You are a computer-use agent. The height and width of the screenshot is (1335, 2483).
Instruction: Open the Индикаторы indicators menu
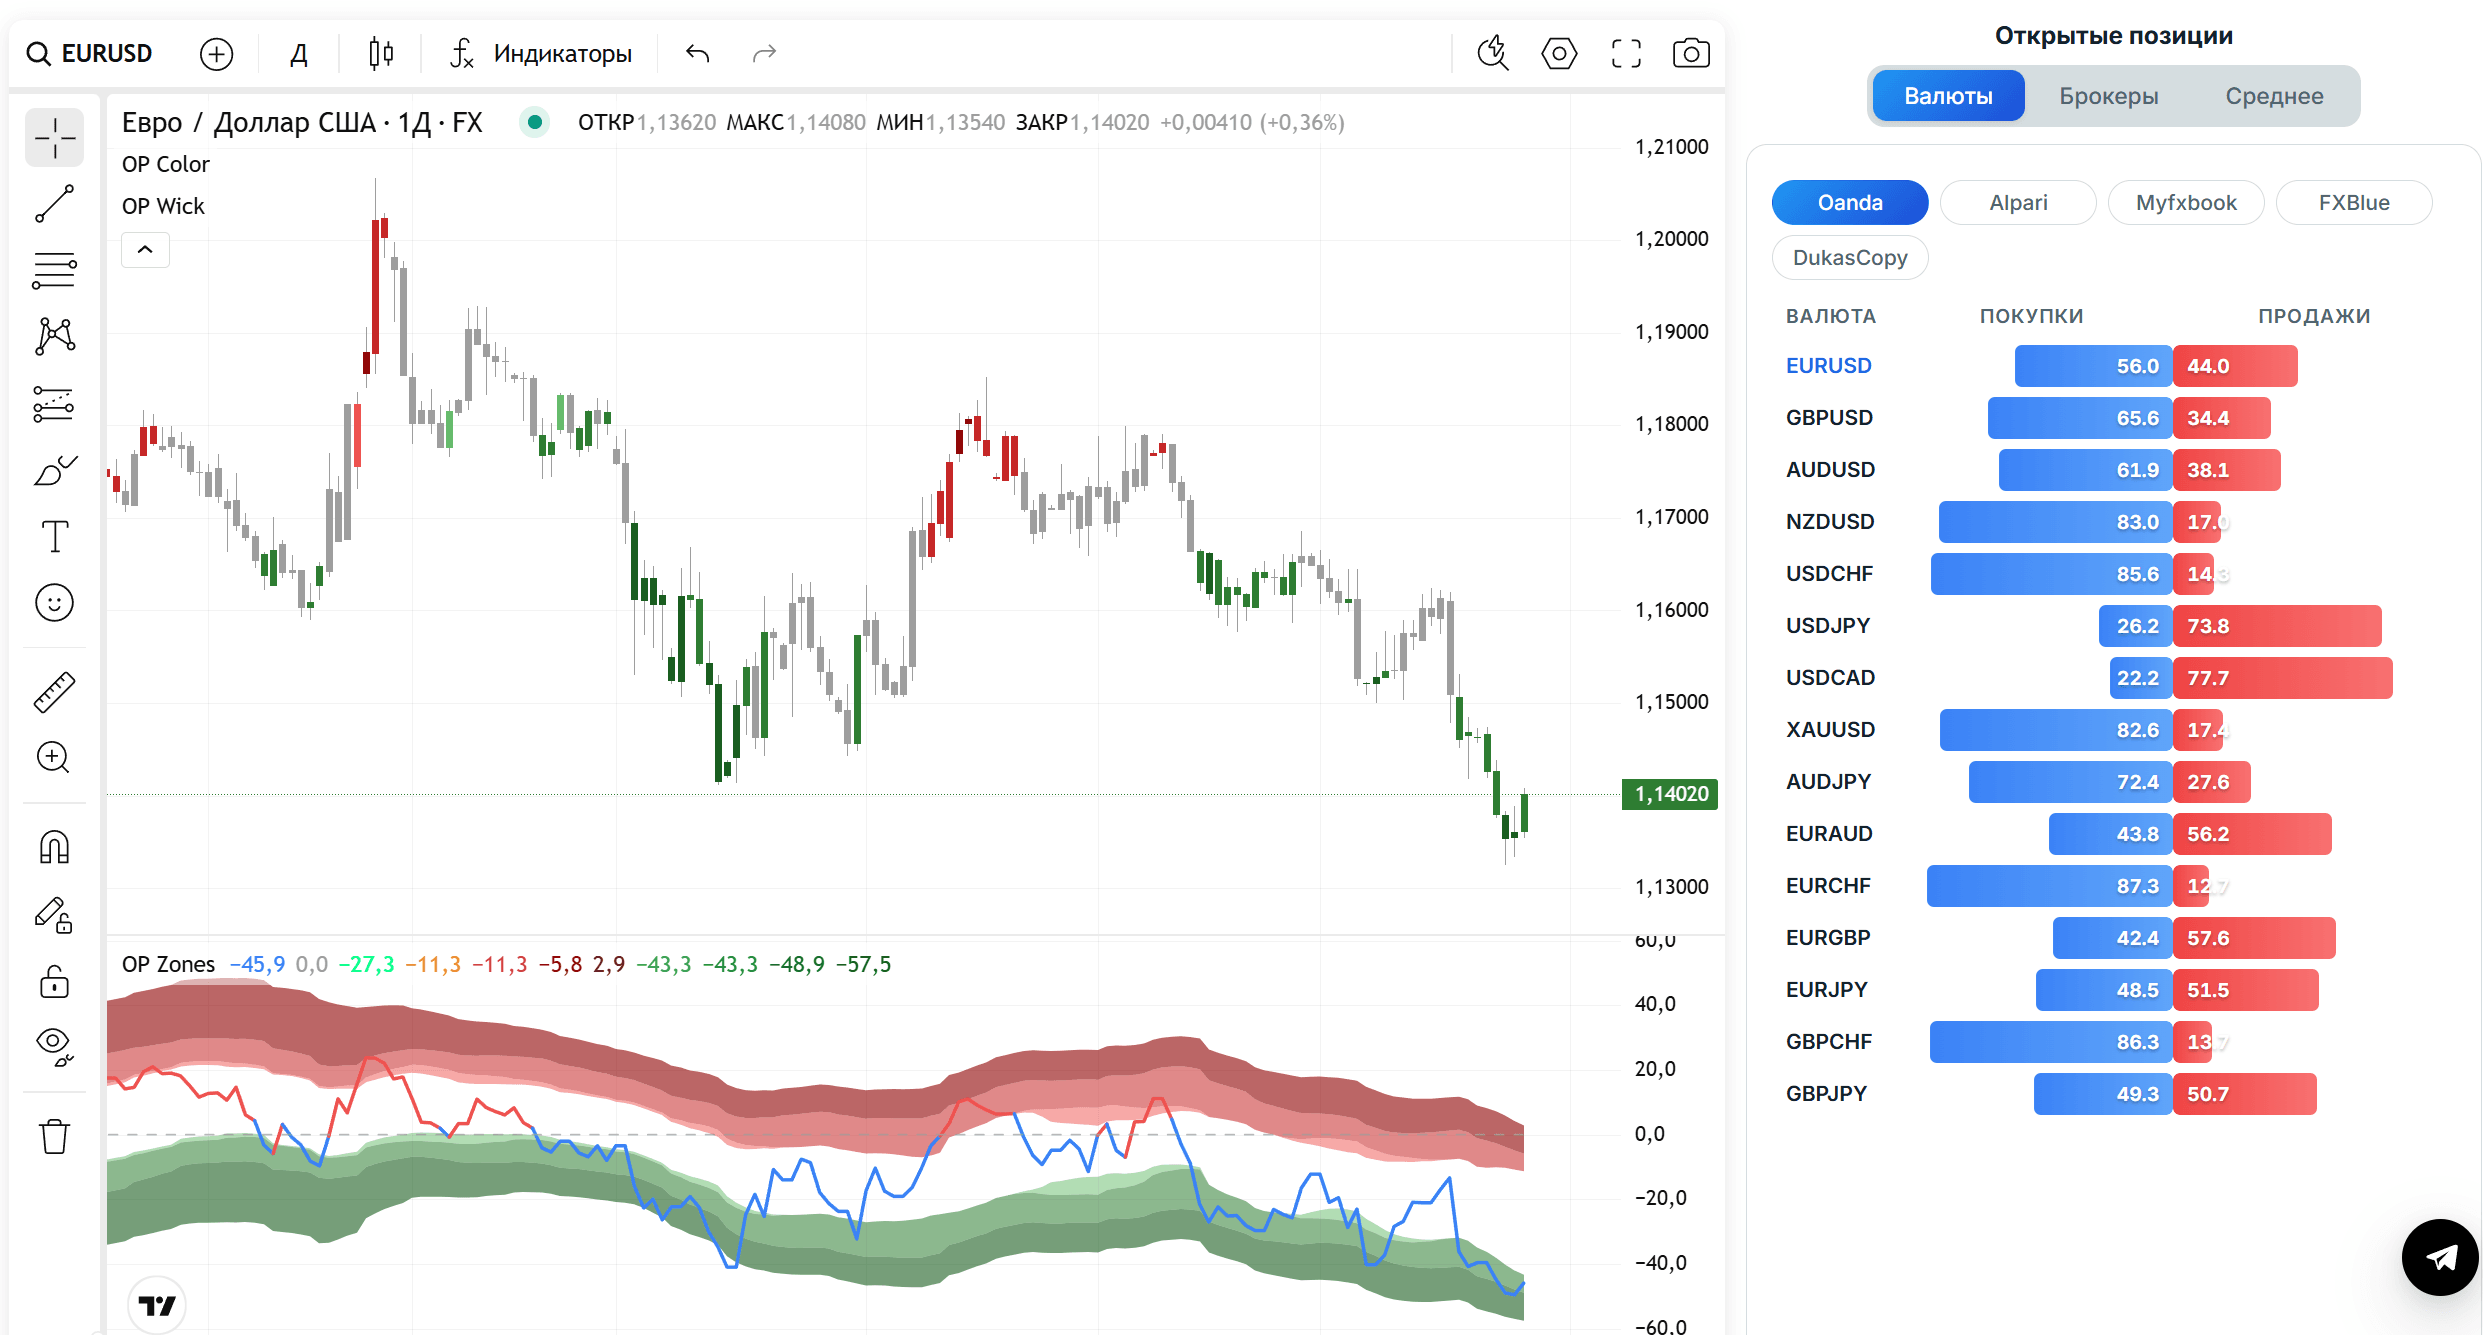pos(542,53)
